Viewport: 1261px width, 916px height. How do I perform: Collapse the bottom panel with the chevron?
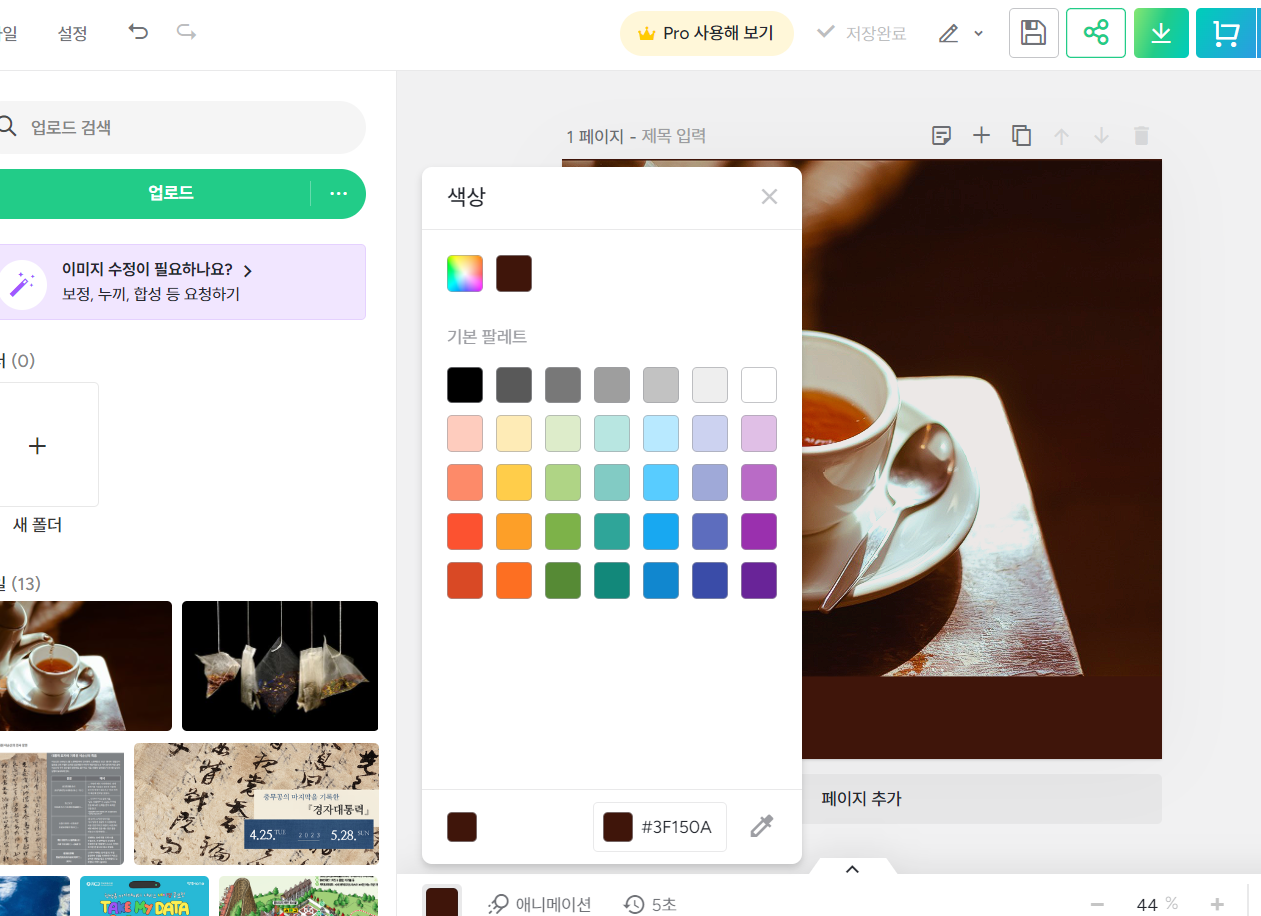point(852,869)
